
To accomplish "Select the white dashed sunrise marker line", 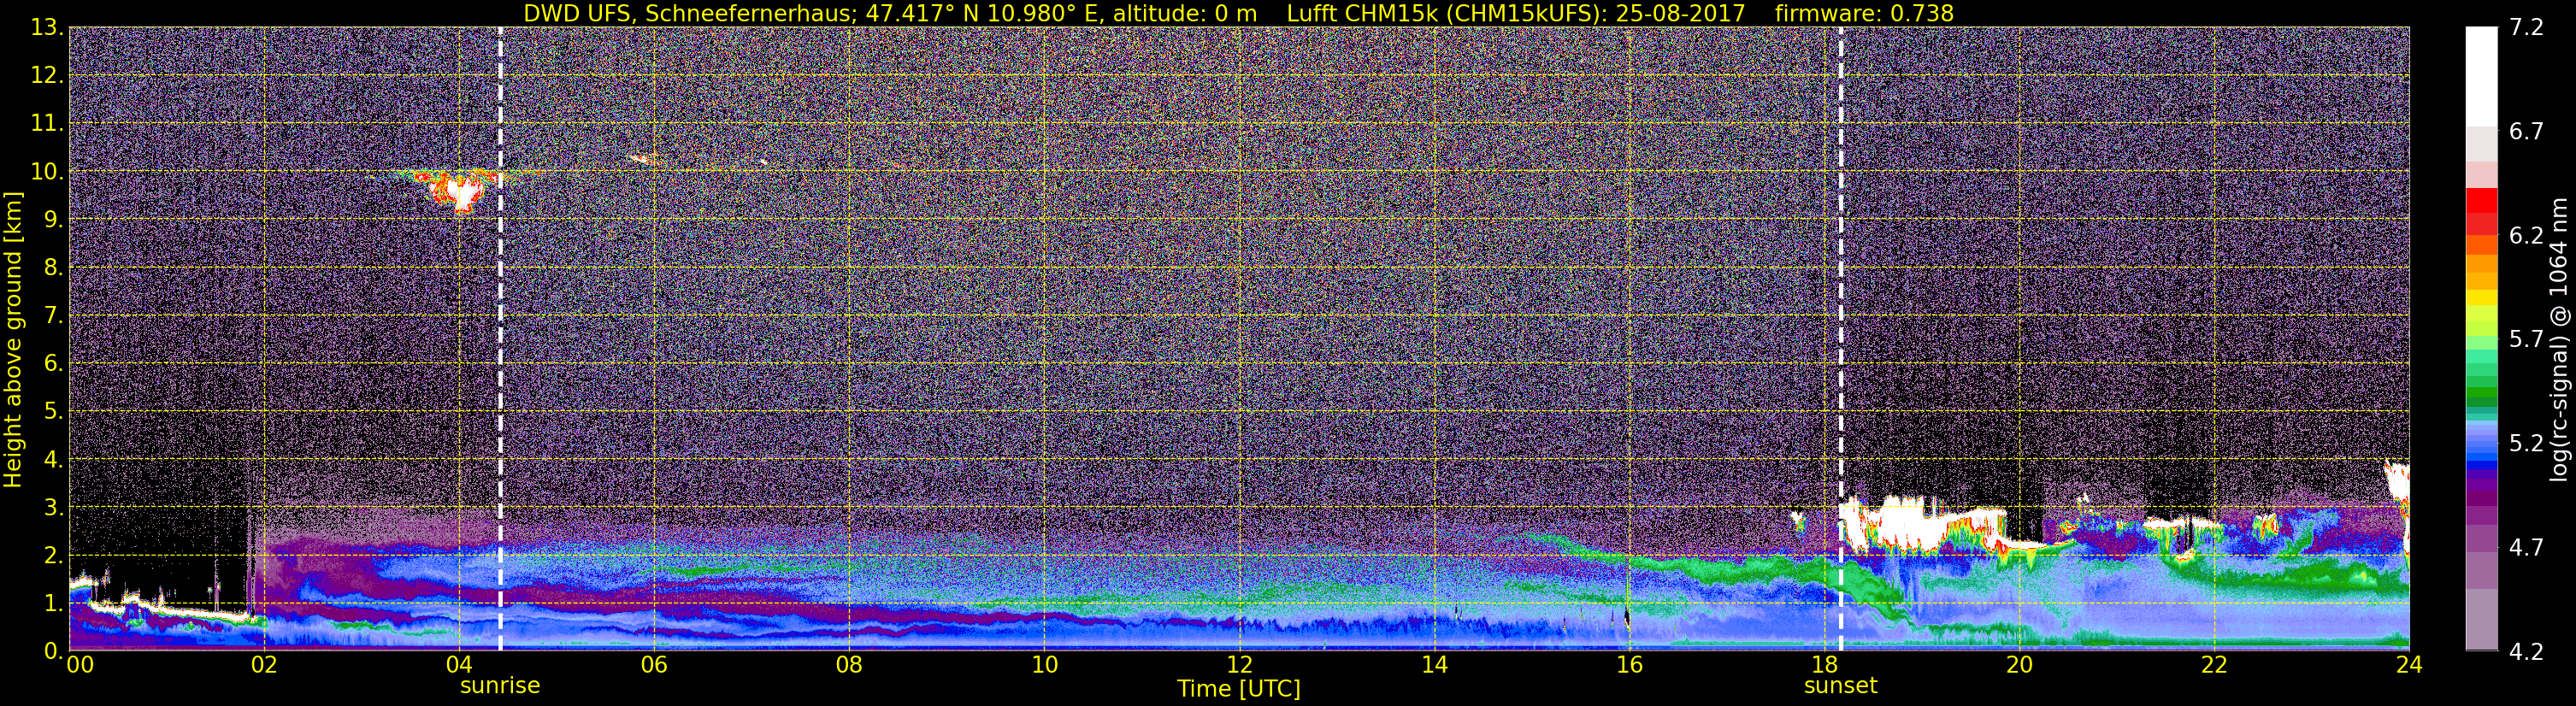I will [x=500, y=338].
